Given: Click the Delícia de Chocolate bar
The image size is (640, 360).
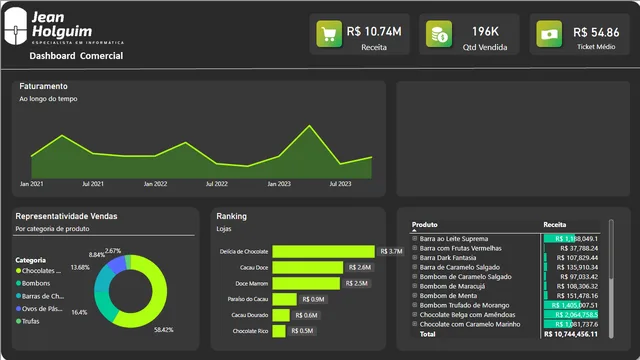Looking at the screenshot, I should pyautogui.click(x=323, y=251).
